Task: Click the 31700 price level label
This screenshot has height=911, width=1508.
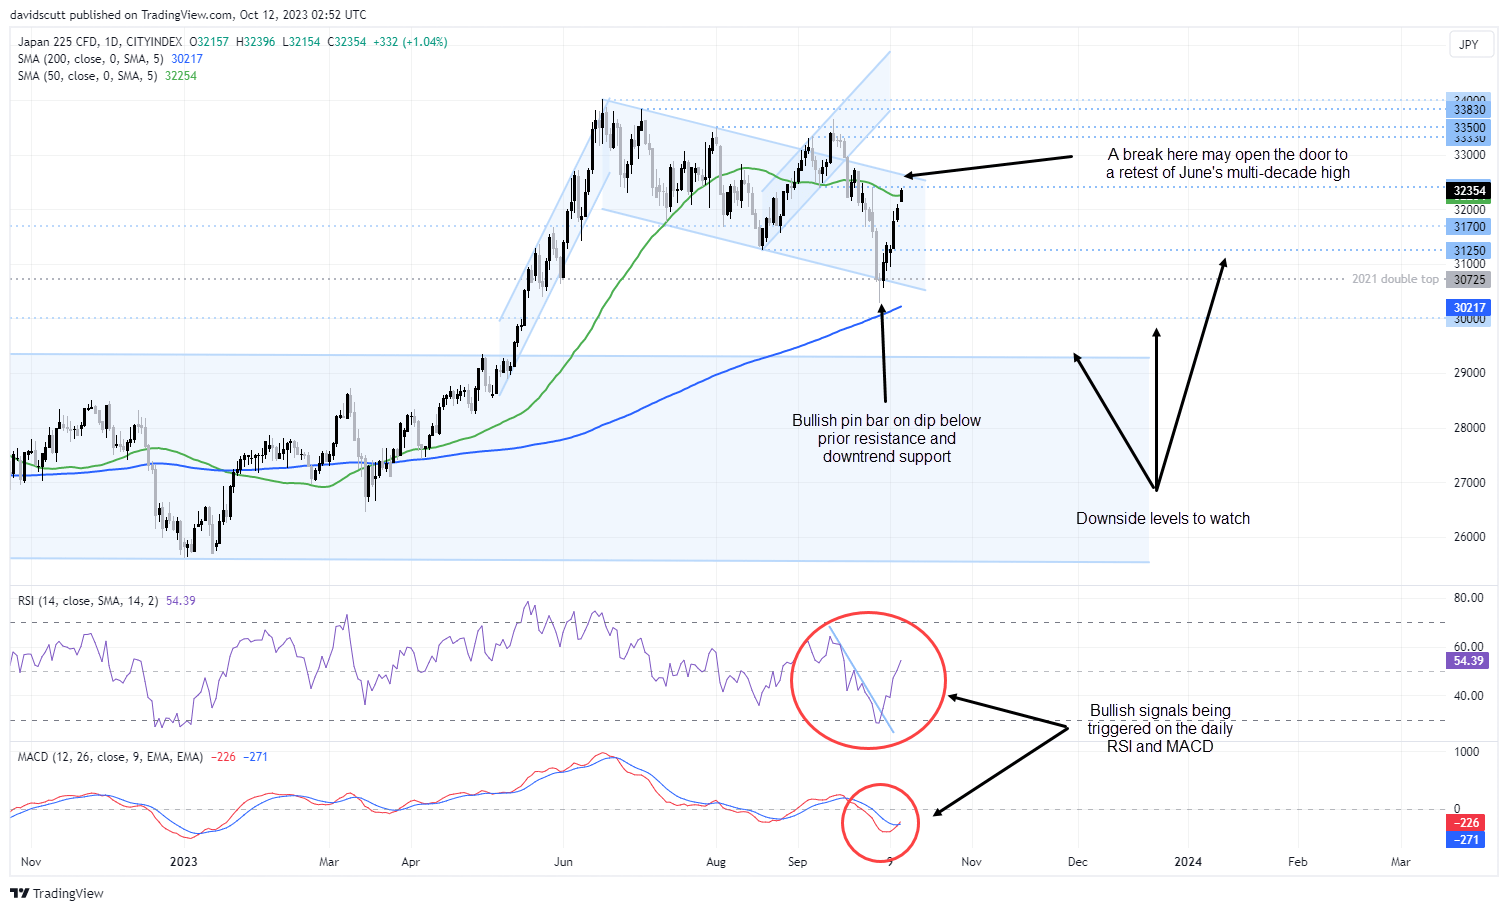Action: click(1469, 227)
